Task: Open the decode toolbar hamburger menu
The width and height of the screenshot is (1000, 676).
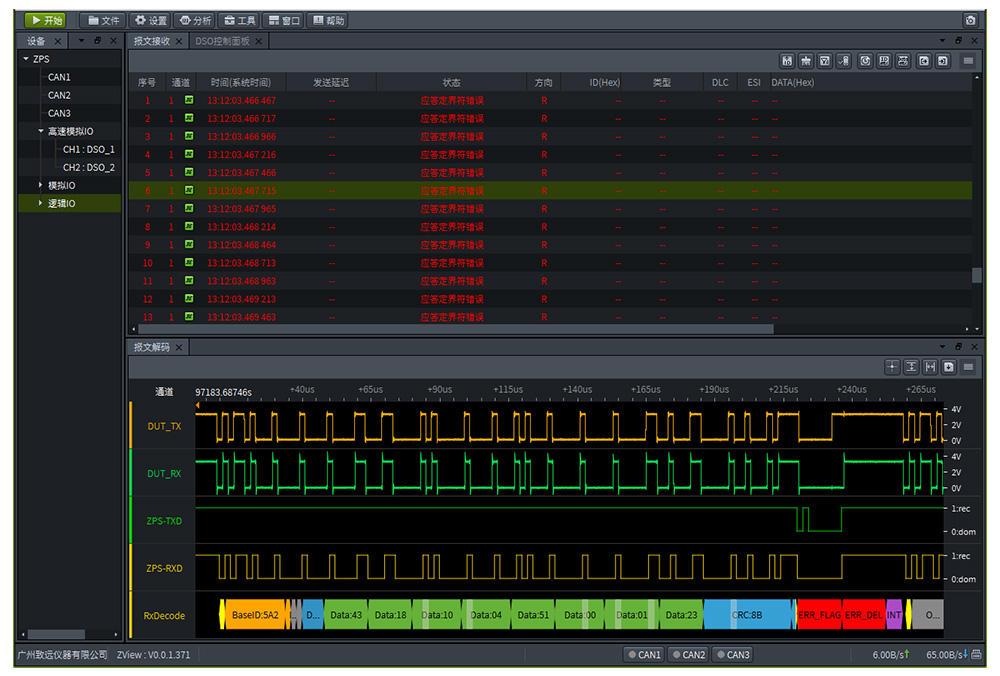Action: click(968, 367)
